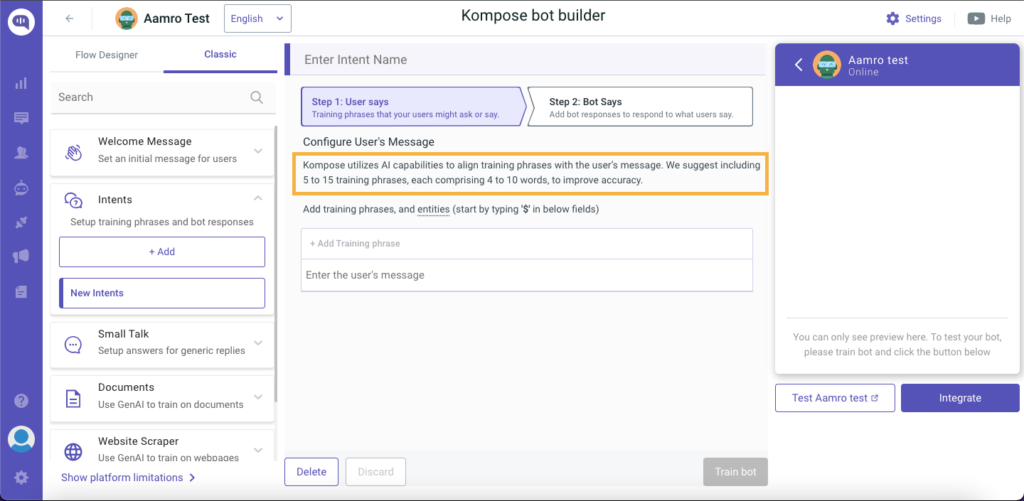Open bot integration robot icon in the sidebar

(21, 188)
